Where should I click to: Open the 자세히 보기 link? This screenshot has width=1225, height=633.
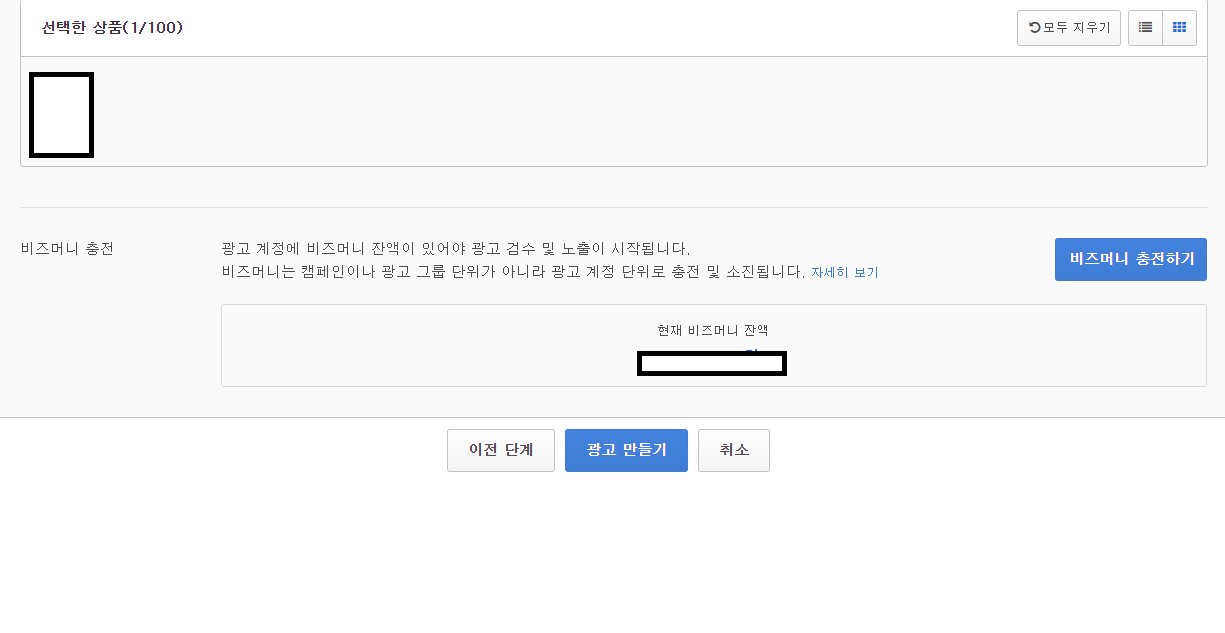pos(844,272)
